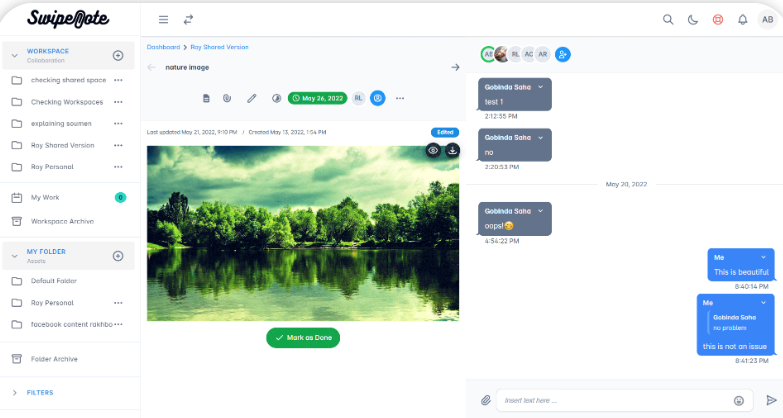Viewport: 783px width, 418px height.
Task: Open checking shared space folder
Action: pos(68,80)
